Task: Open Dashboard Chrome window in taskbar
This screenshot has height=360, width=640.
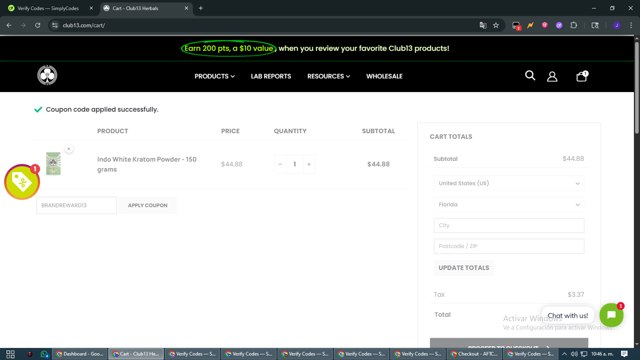Action: pyautogui.click(x=80, y=354)
